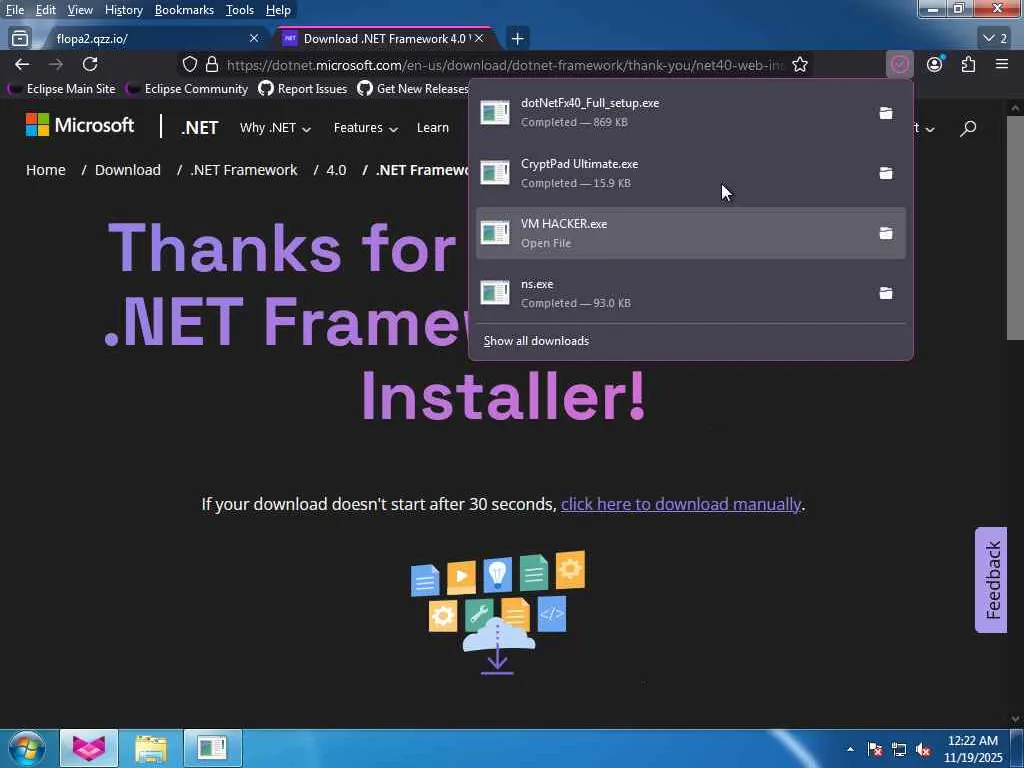Screen dimensions: 1024x768
Task: Show VM HACKER.exe in its folder
Action: coord(886,233)
